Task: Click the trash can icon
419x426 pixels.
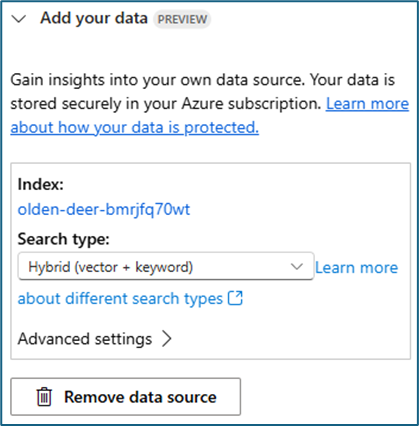Action: (44, 397)
